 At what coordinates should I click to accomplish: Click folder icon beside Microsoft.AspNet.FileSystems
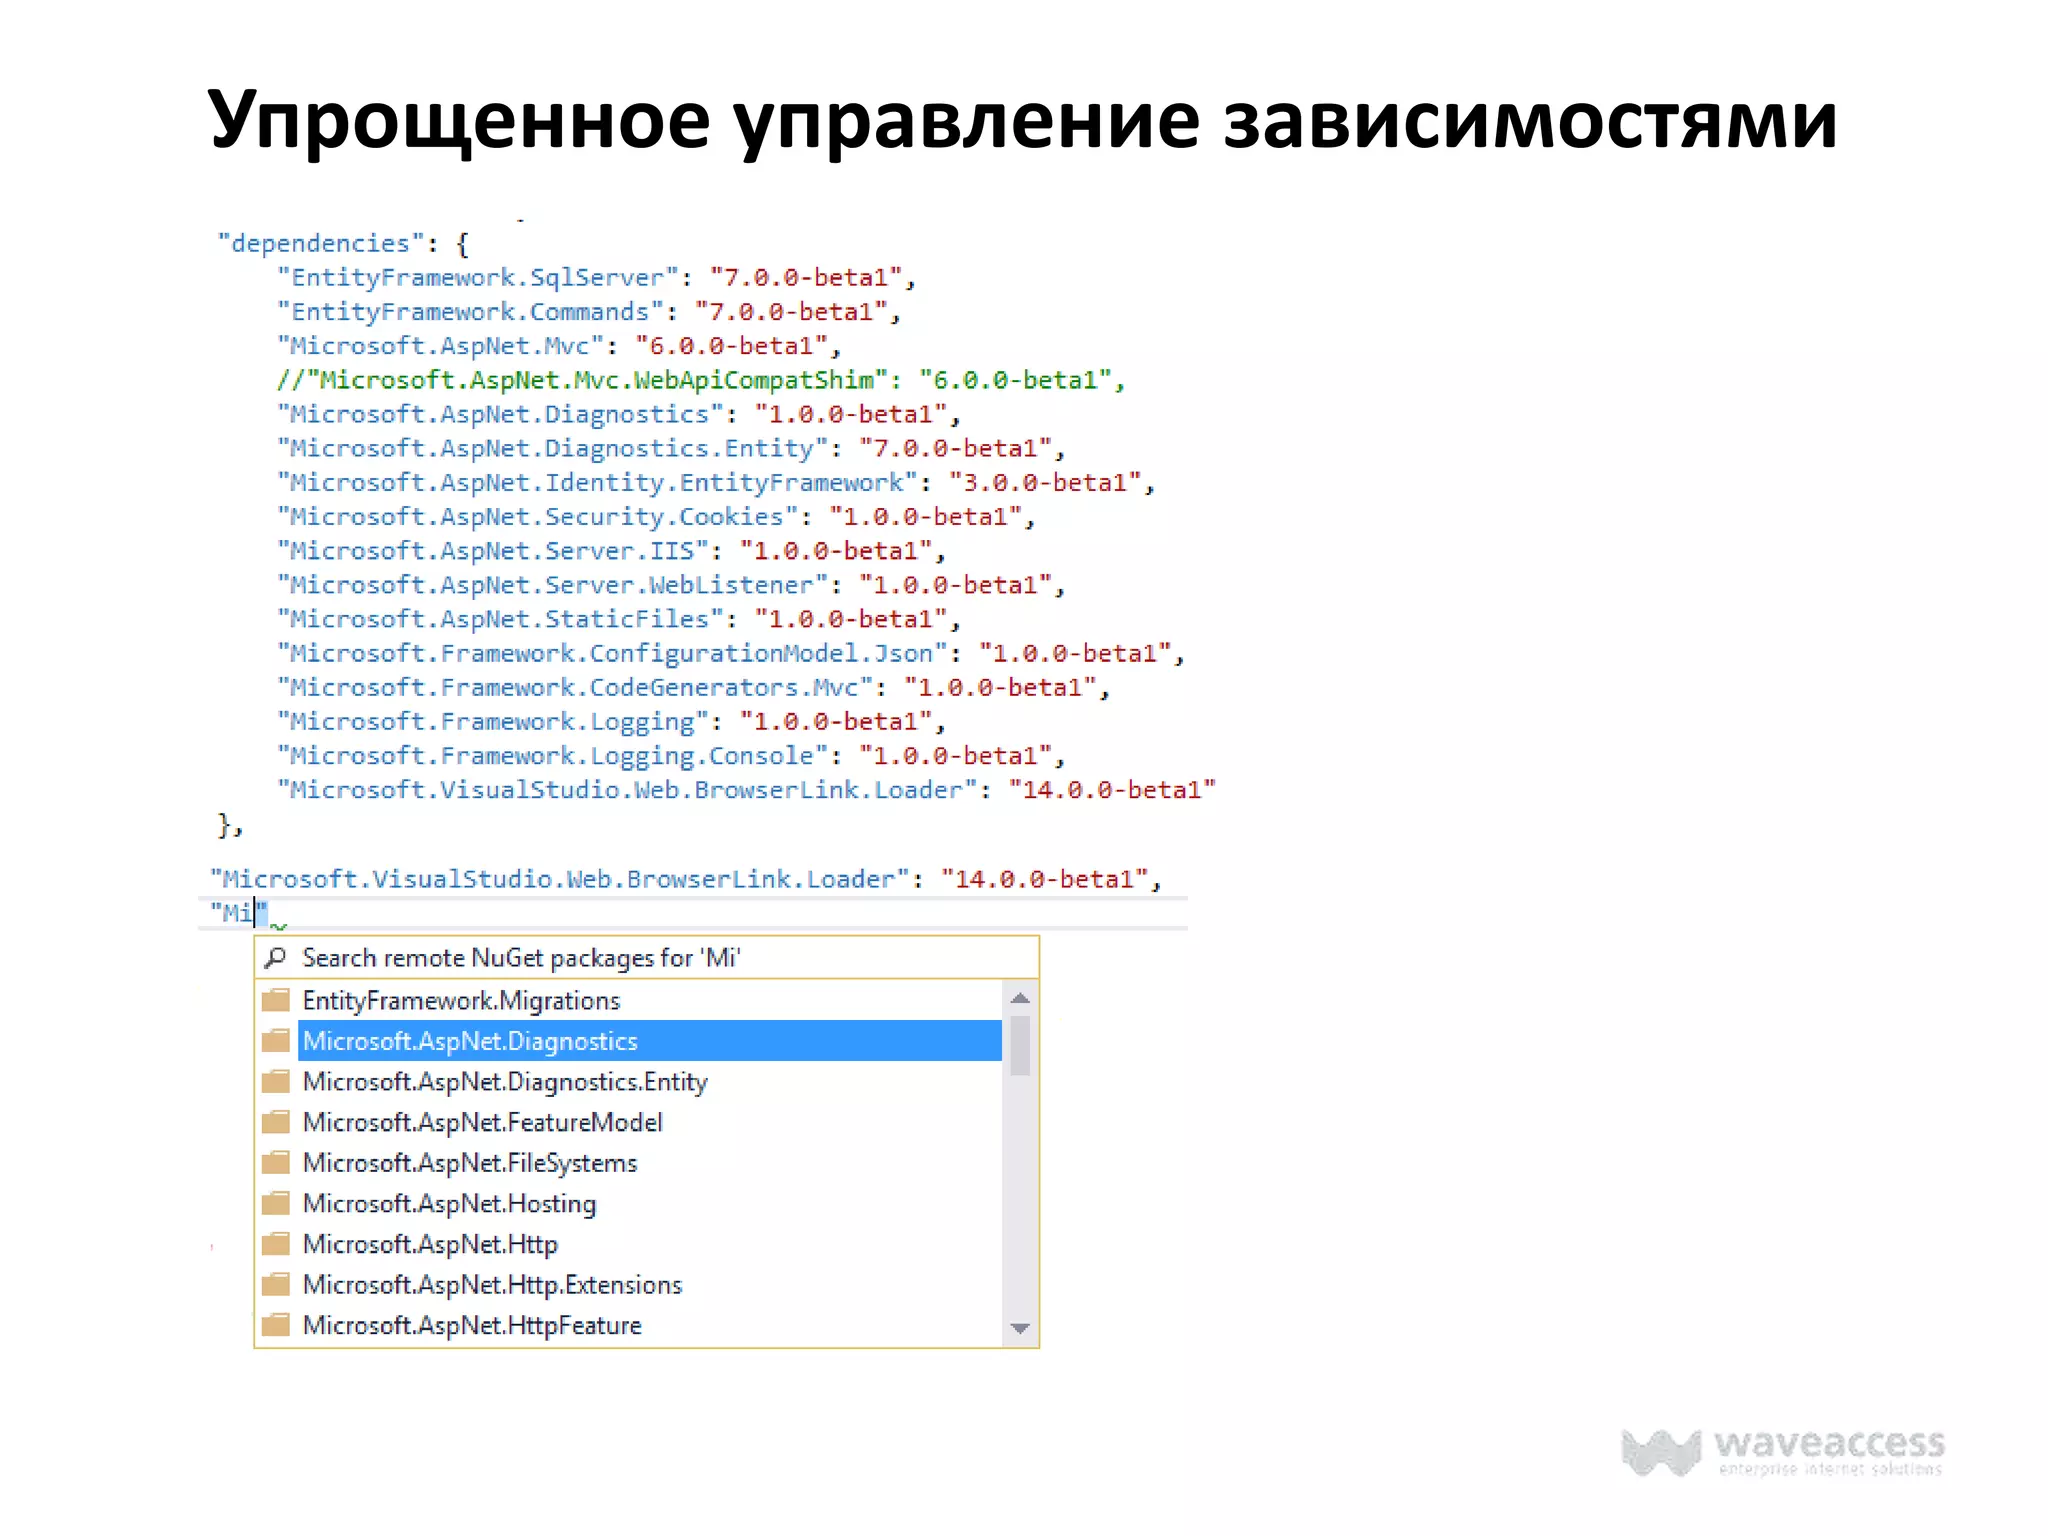[x=276, y=1162]
